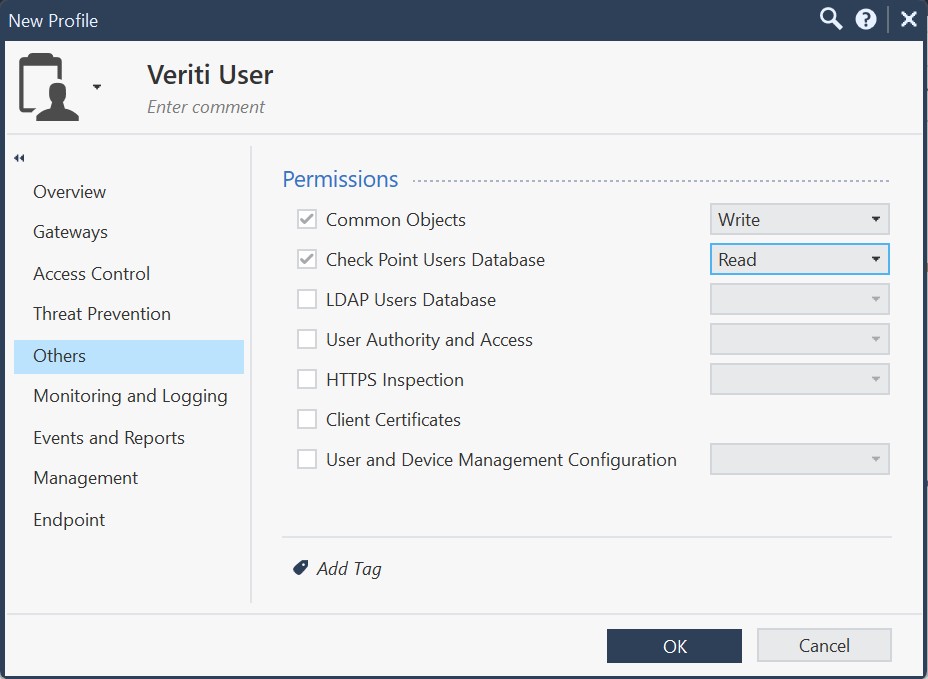Click the Cancel button
The width and height of the screenshot is (928, 679).
(823, 646)
